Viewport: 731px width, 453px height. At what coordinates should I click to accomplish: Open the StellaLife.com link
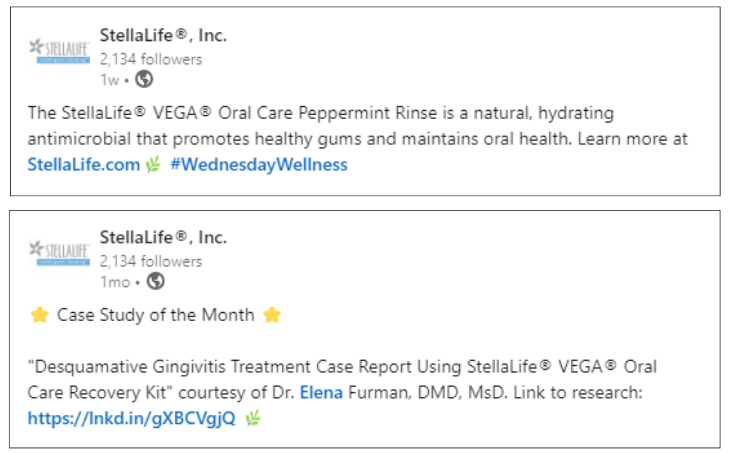click(x=84, y=165)
